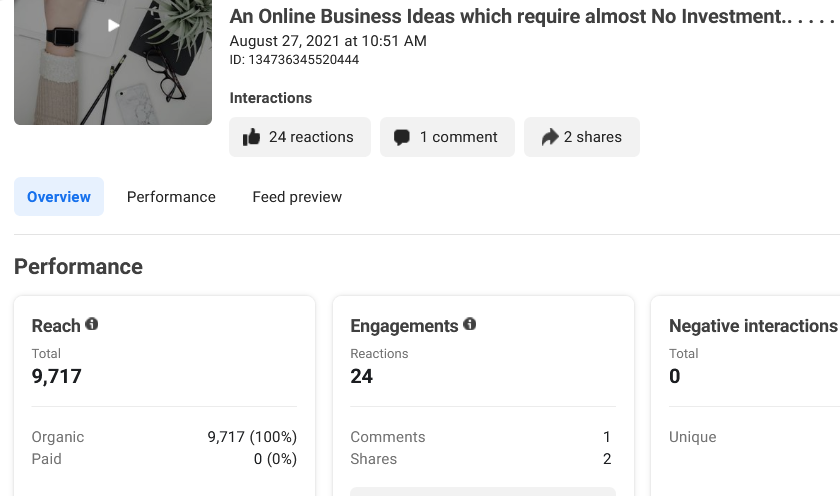840x496 pixels.
Task: Select the Overview tab
Action: click(59, 197)
